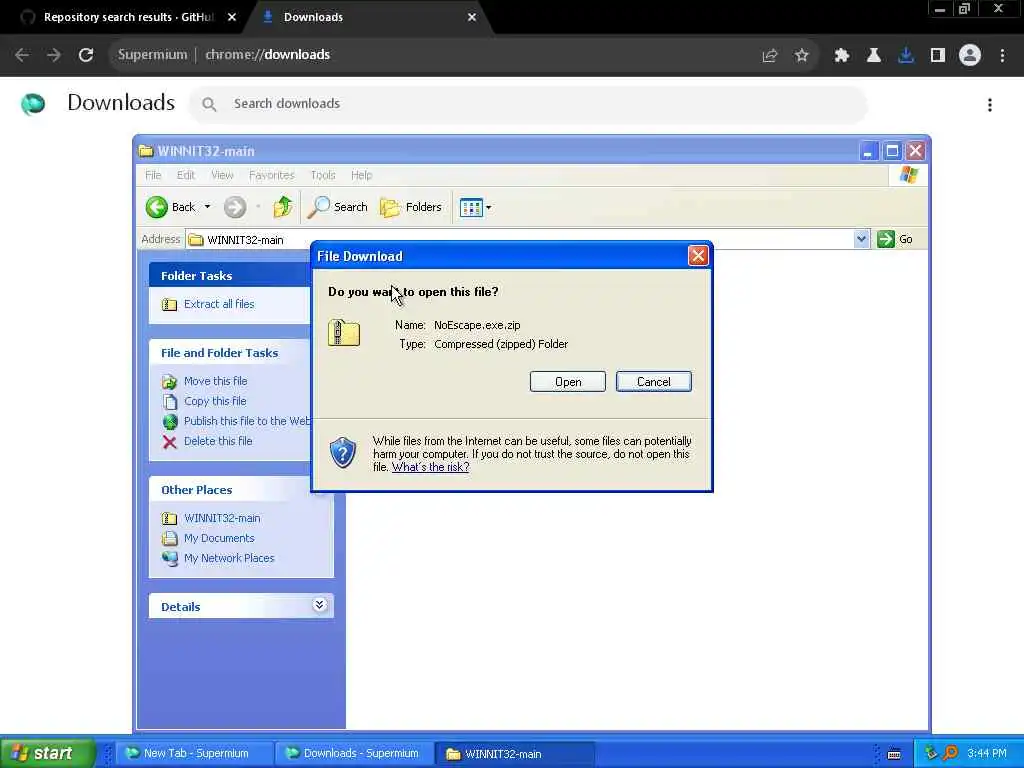Open the browser downloads tray icon
1024x768 pixels.
pyautogui.click(x=906, y=56)
